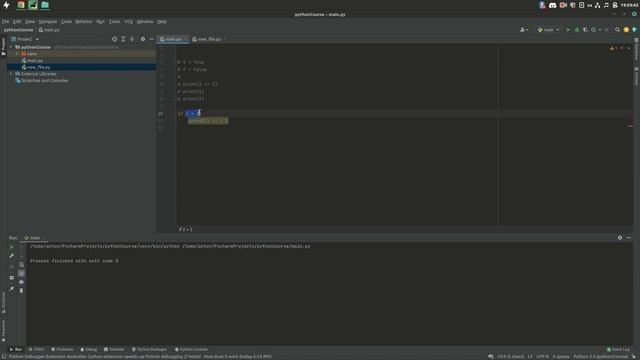Click main.py path link in Run output
This screenshot has height=360, width=640.
pos(246,247)
